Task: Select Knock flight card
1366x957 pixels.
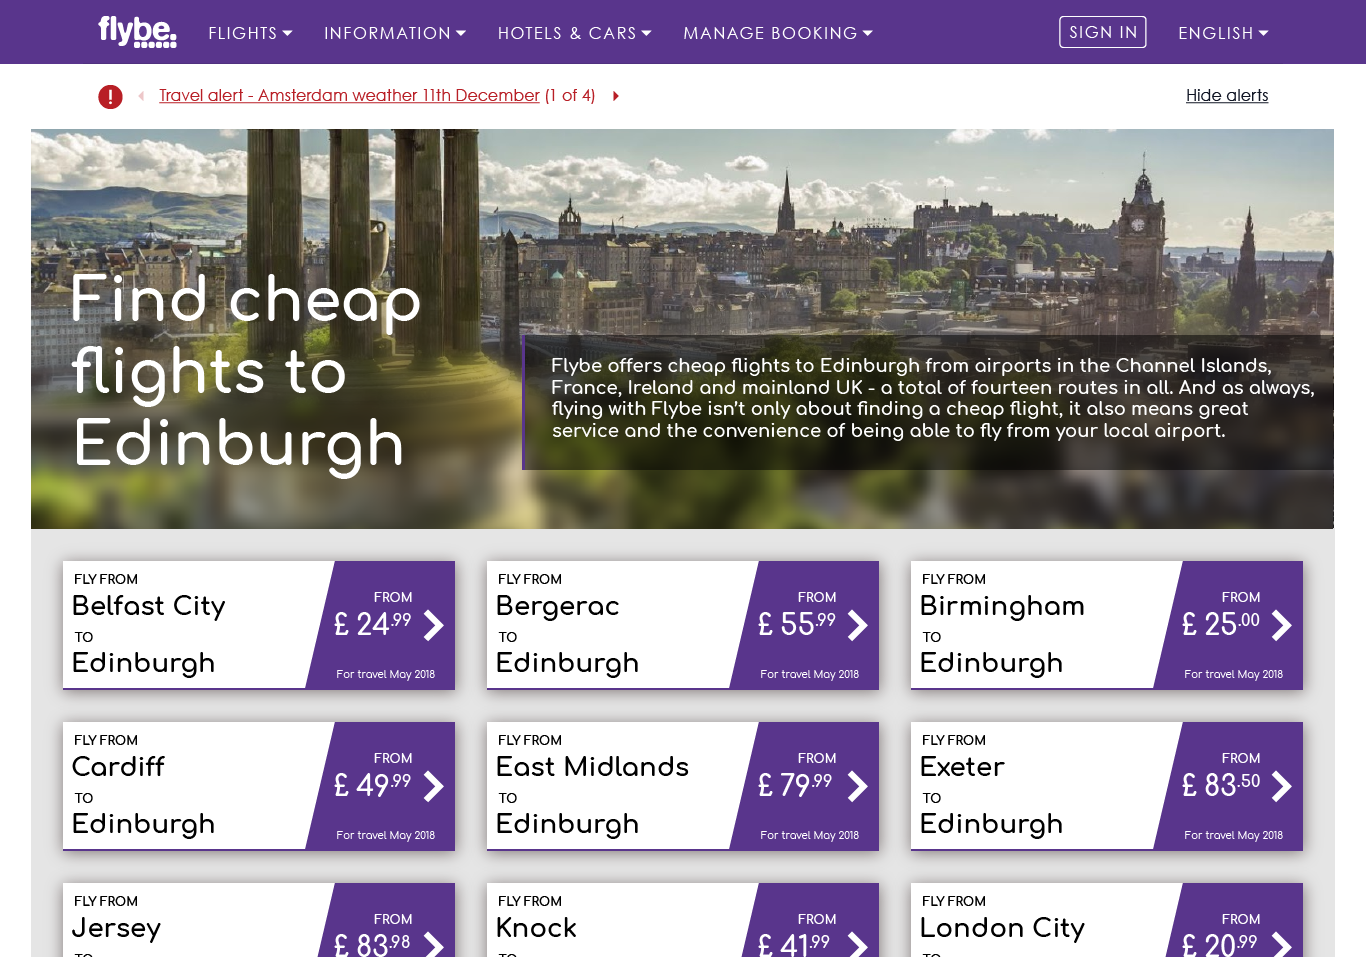Action: pos(683,920)
